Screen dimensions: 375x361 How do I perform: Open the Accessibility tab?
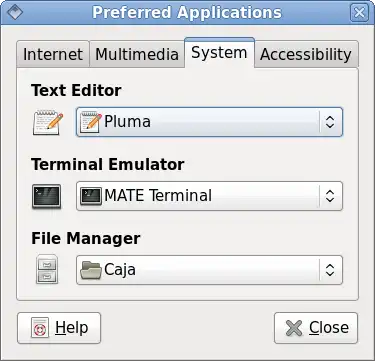point(306,54)
